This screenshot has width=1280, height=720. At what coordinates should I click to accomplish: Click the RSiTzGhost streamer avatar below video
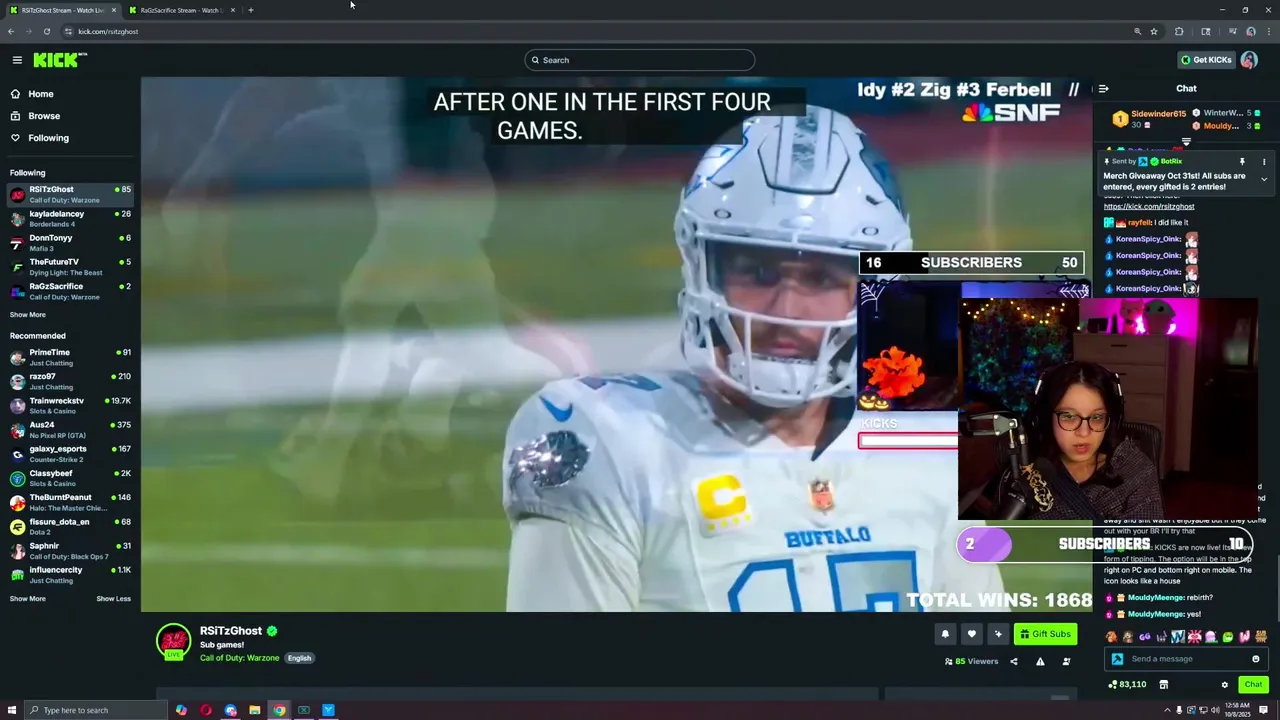pos(173,641)
